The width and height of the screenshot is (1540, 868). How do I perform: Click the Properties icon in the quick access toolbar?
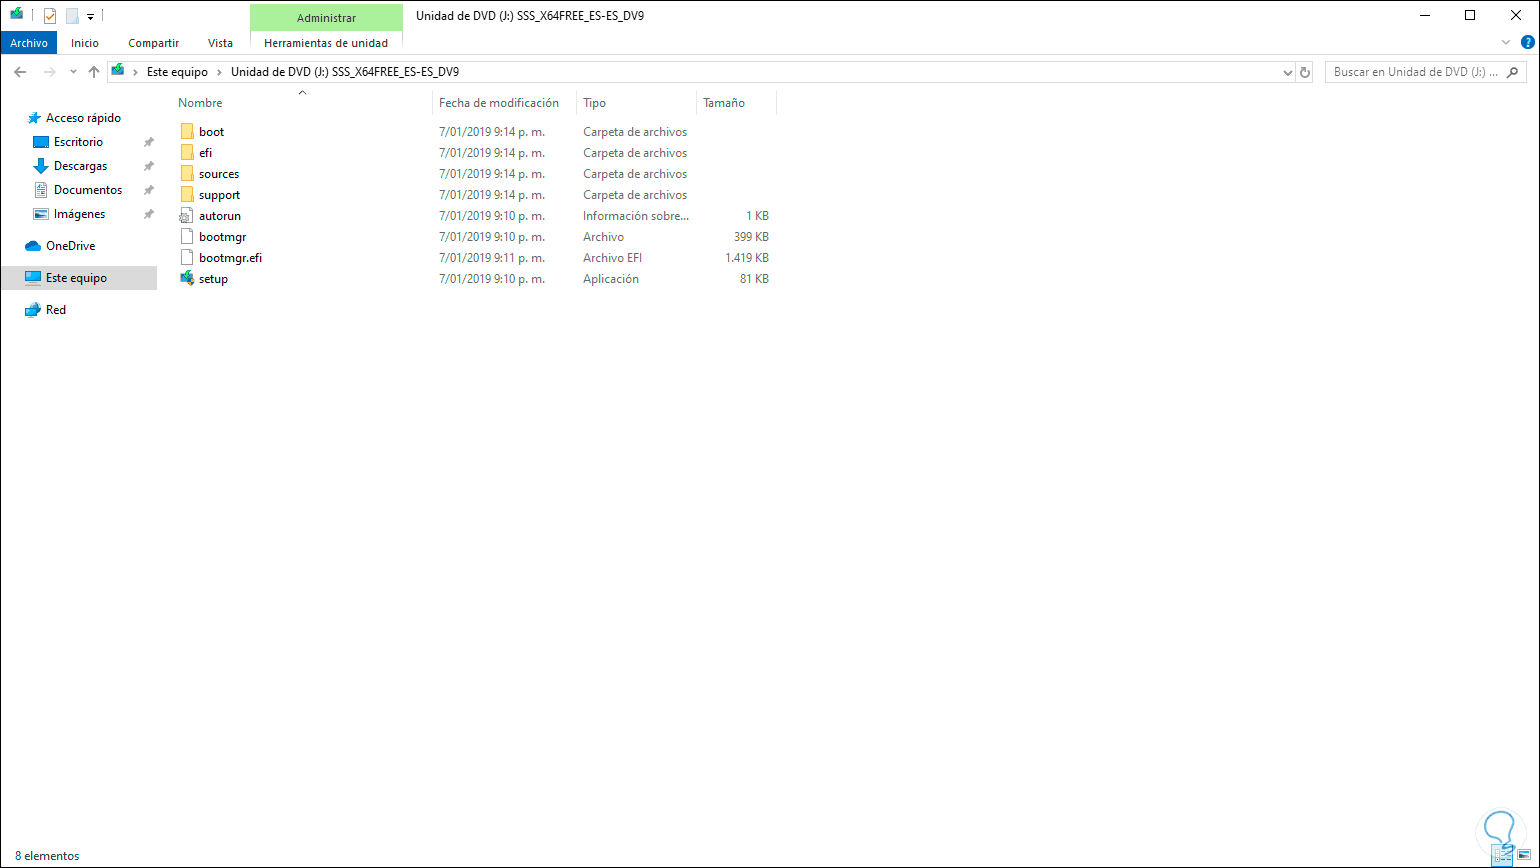[50, 16]
